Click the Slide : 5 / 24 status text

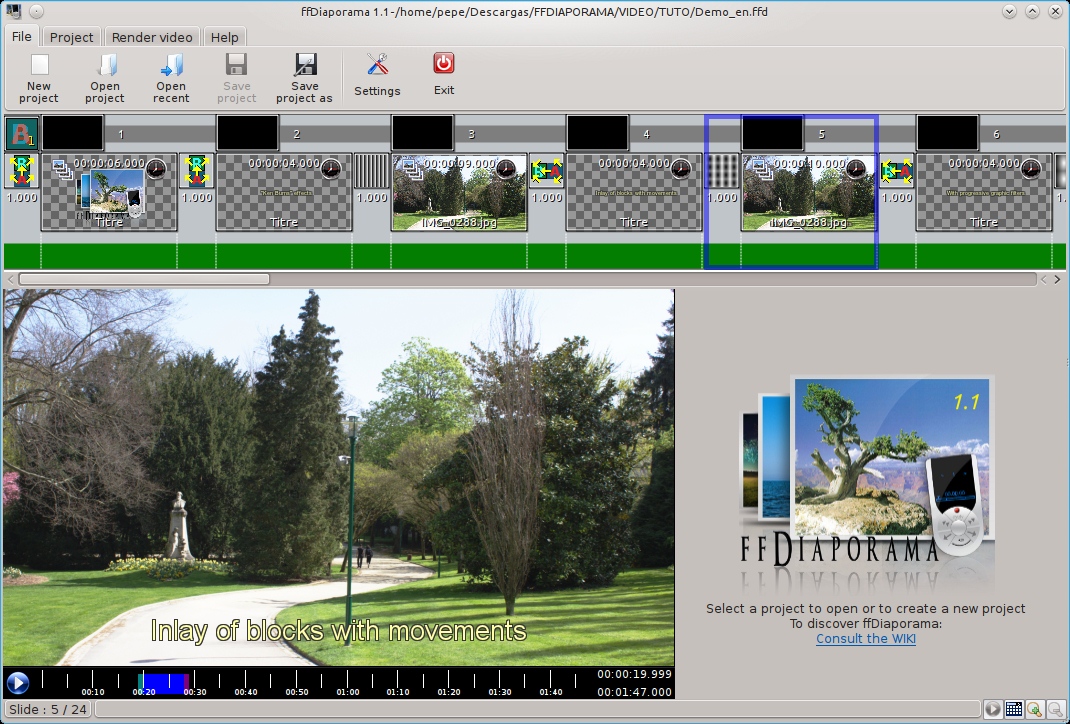coord(48,710)
